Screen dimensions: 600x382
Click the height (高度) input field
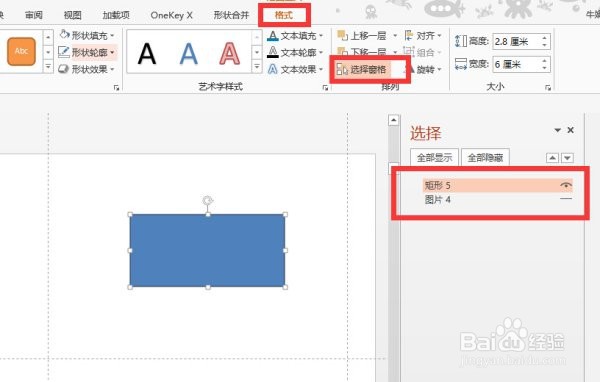tap(516, 41)
